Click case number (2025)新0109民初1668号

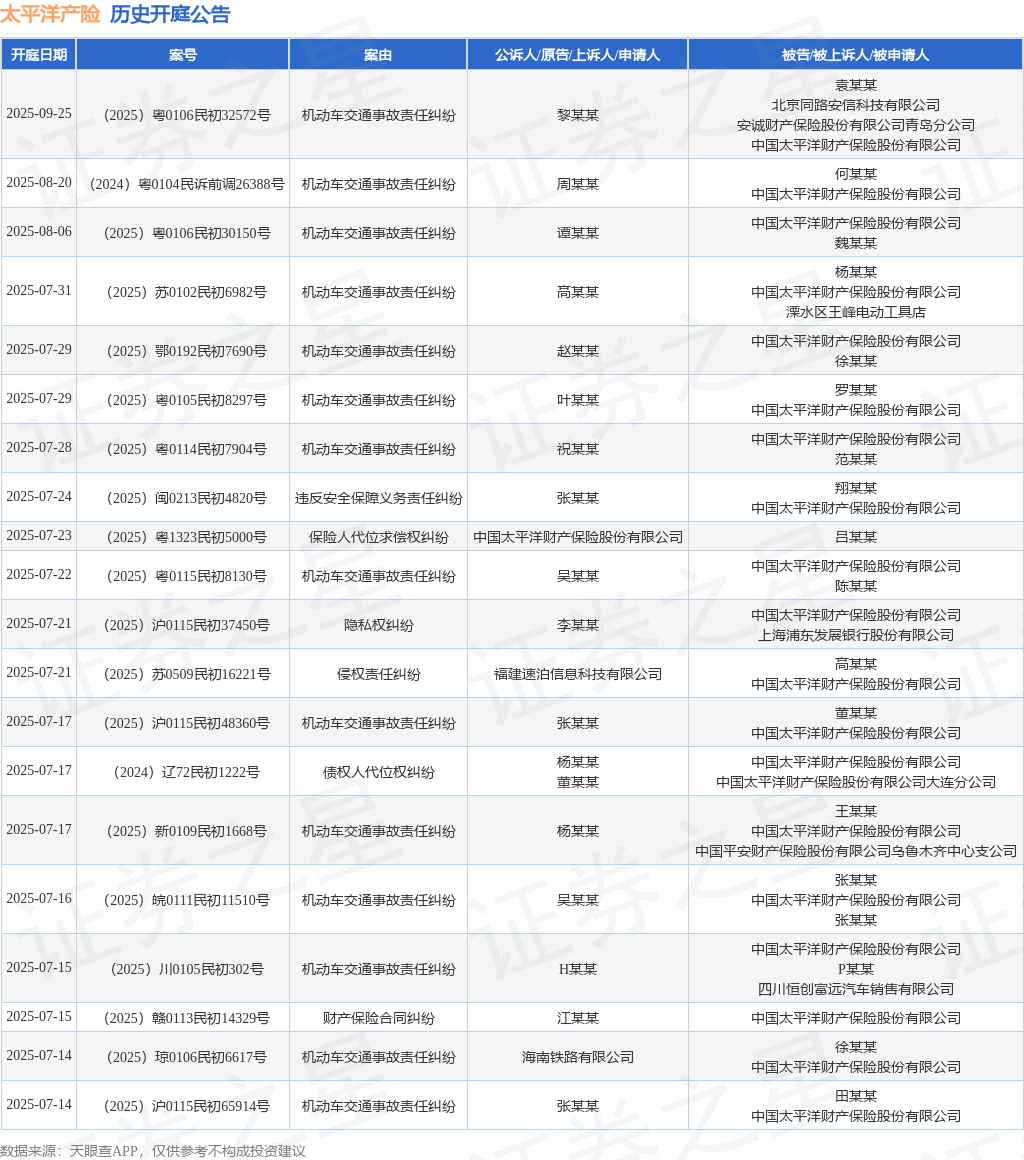coord(186,831)
